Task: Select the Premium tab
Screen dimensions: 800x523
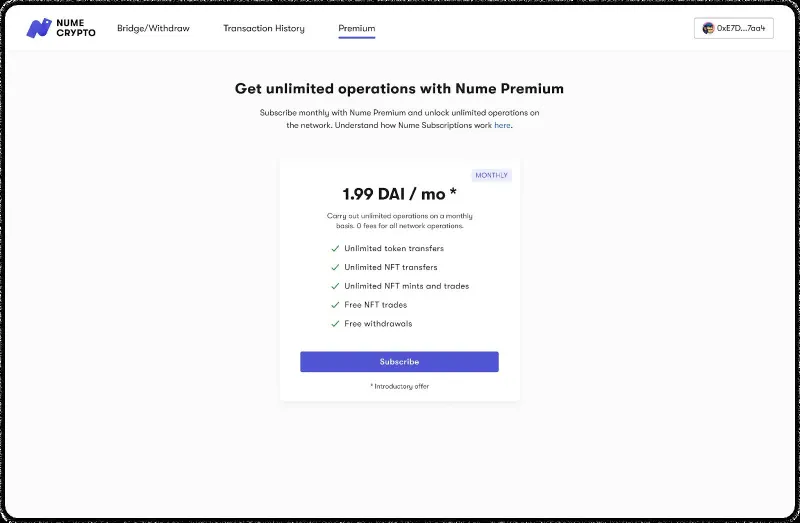Action: click(357, 28)
